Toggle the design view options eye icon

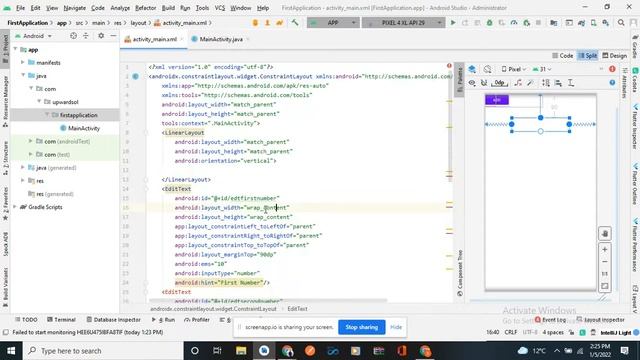pyautogui.click(x=472, y=83)
